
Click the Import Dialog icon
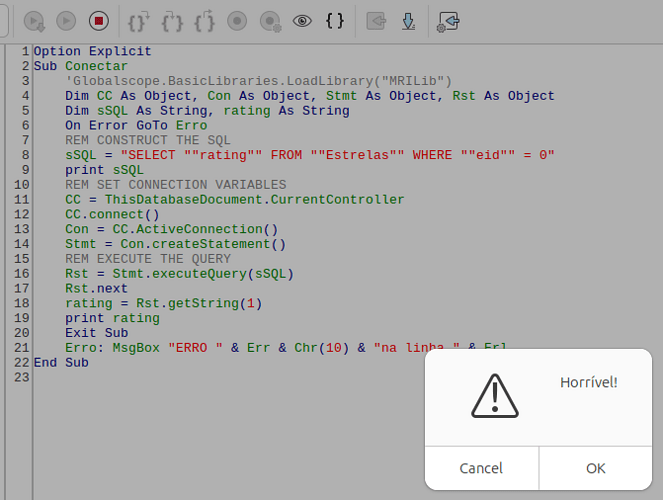pyautogui.click(x=448, y=20)
